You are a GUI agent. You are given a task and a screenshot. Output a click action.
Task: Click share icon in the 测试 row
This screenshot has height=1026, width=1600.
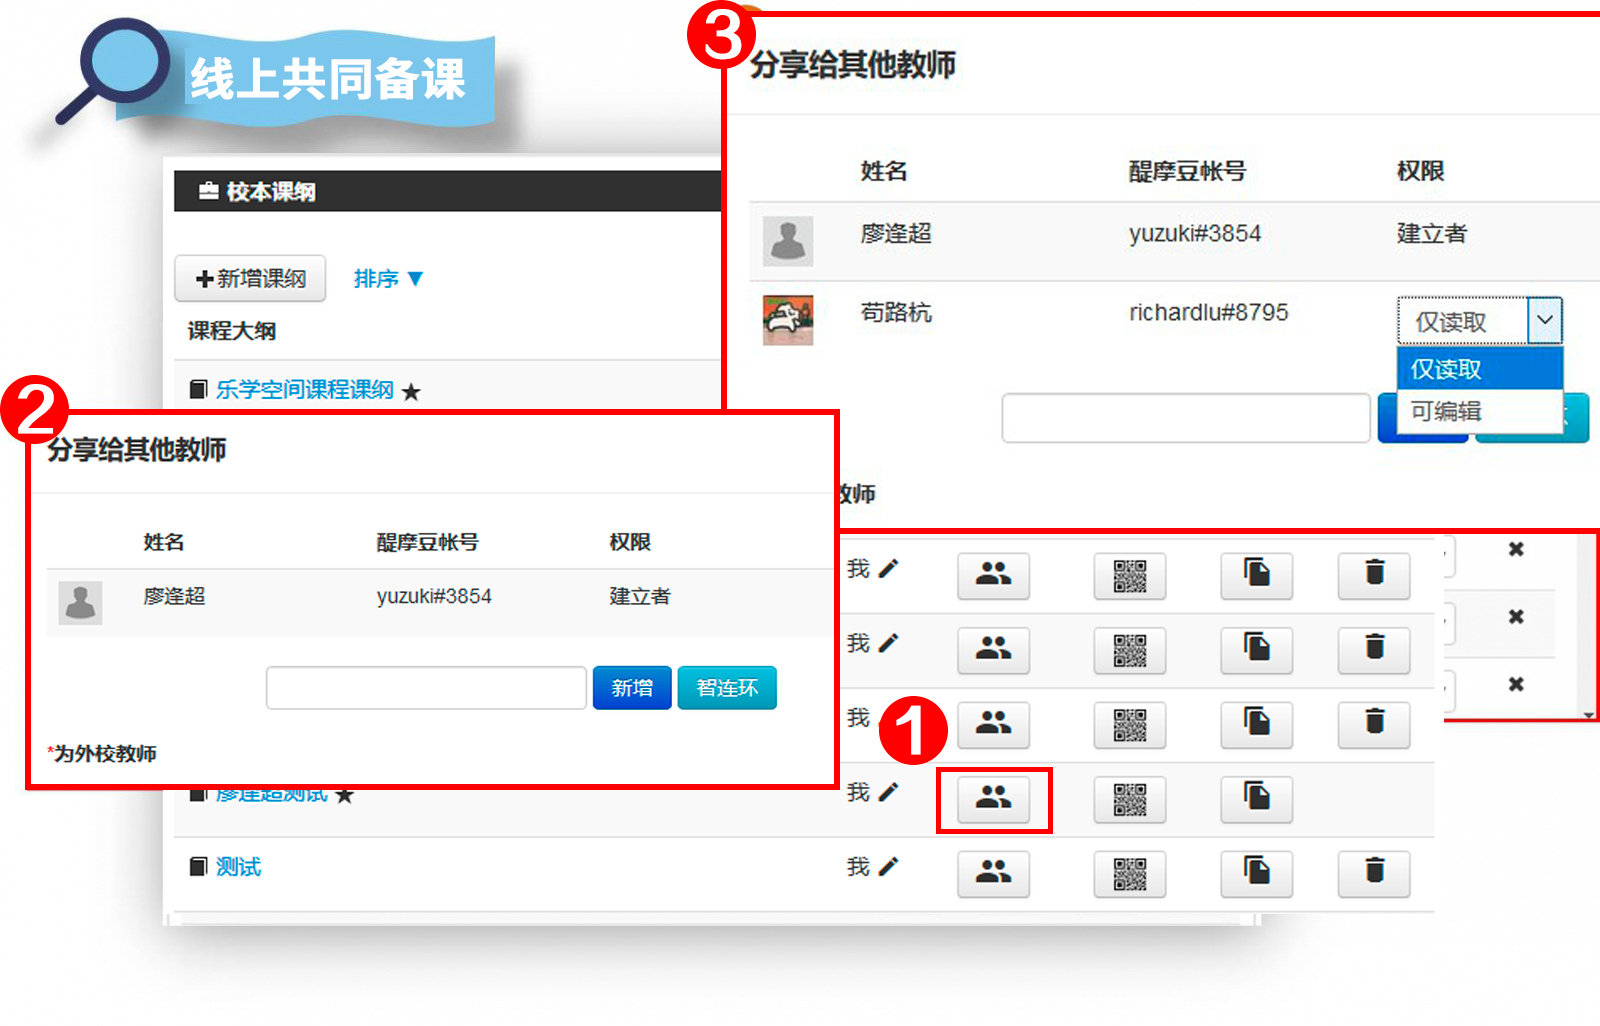click(x=993, y=873)
